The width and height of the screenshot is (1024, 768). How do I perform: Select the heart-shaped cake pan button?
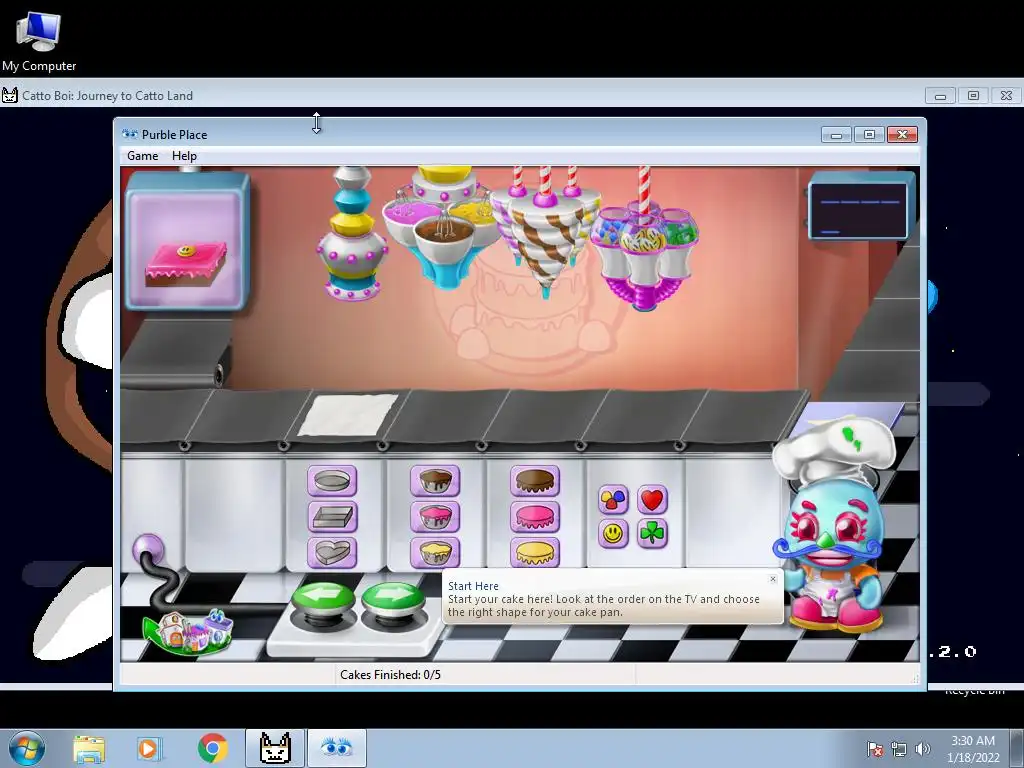332,552
